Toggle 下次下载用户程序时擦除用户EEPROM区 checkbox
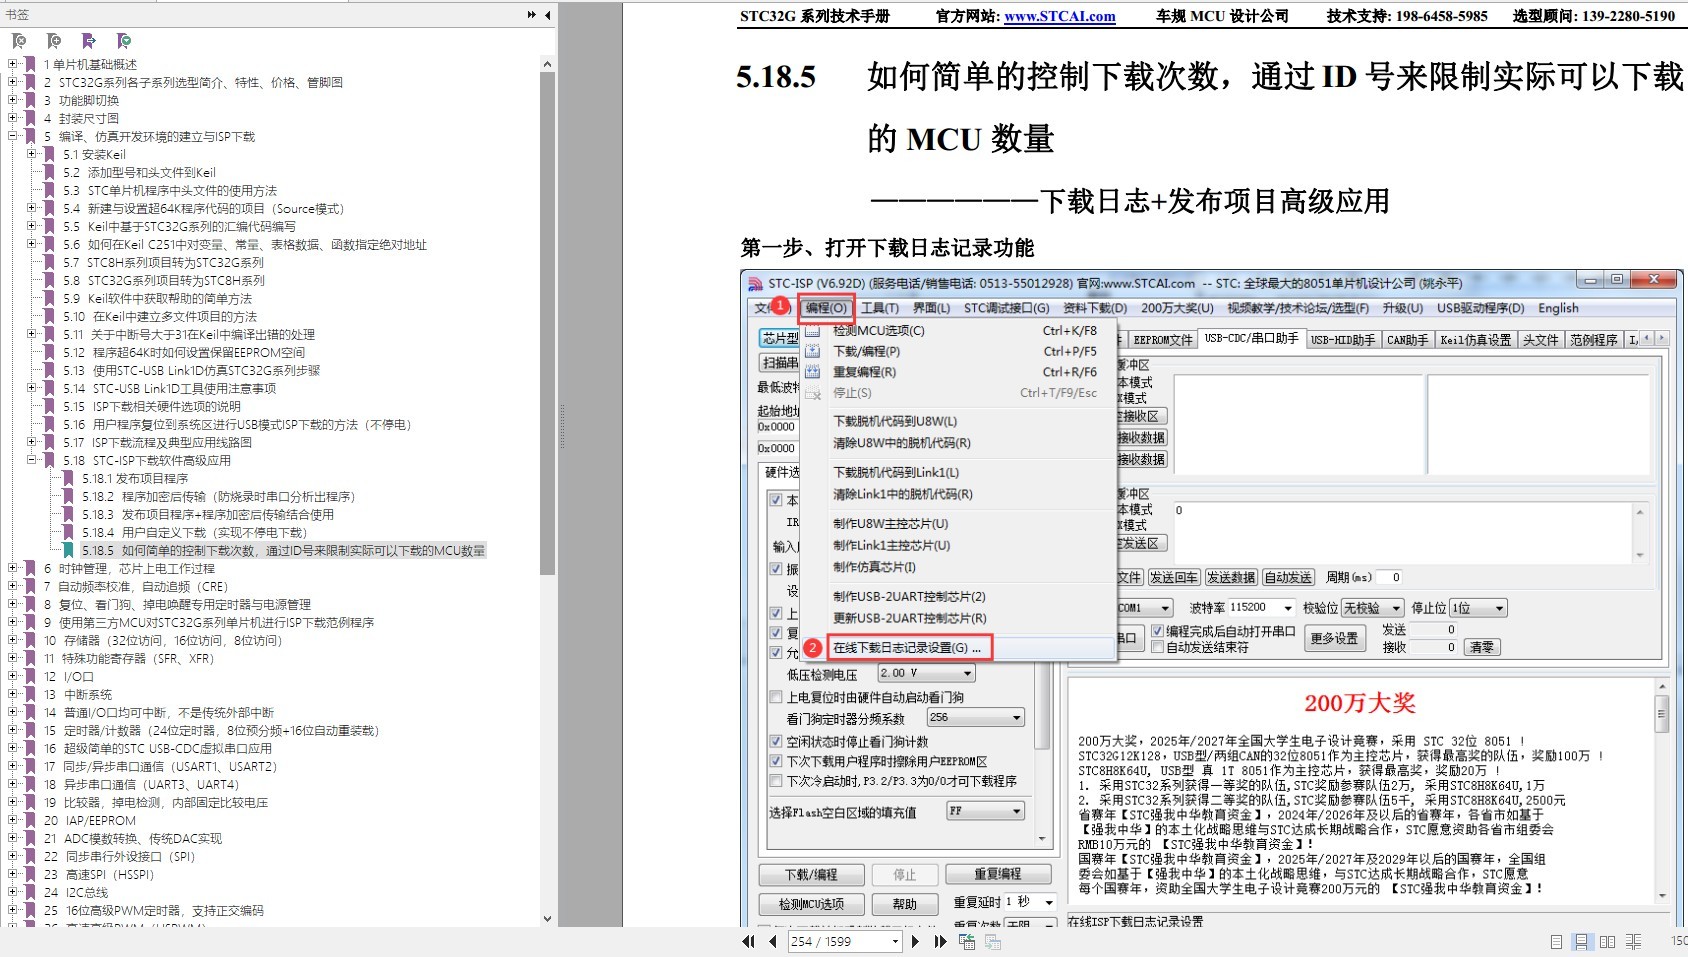Image resolution: width=1688 pixels, height=957 pixels. pos(776,761)
